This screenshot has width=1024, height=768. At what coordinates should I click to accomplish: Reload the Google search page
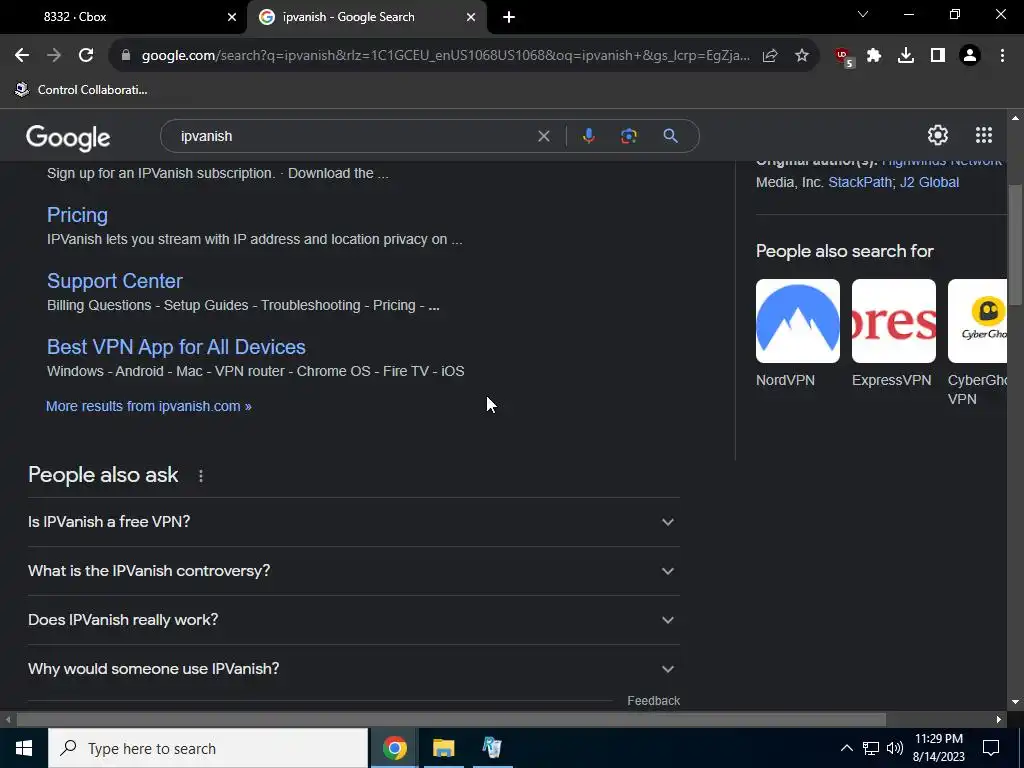86,56
